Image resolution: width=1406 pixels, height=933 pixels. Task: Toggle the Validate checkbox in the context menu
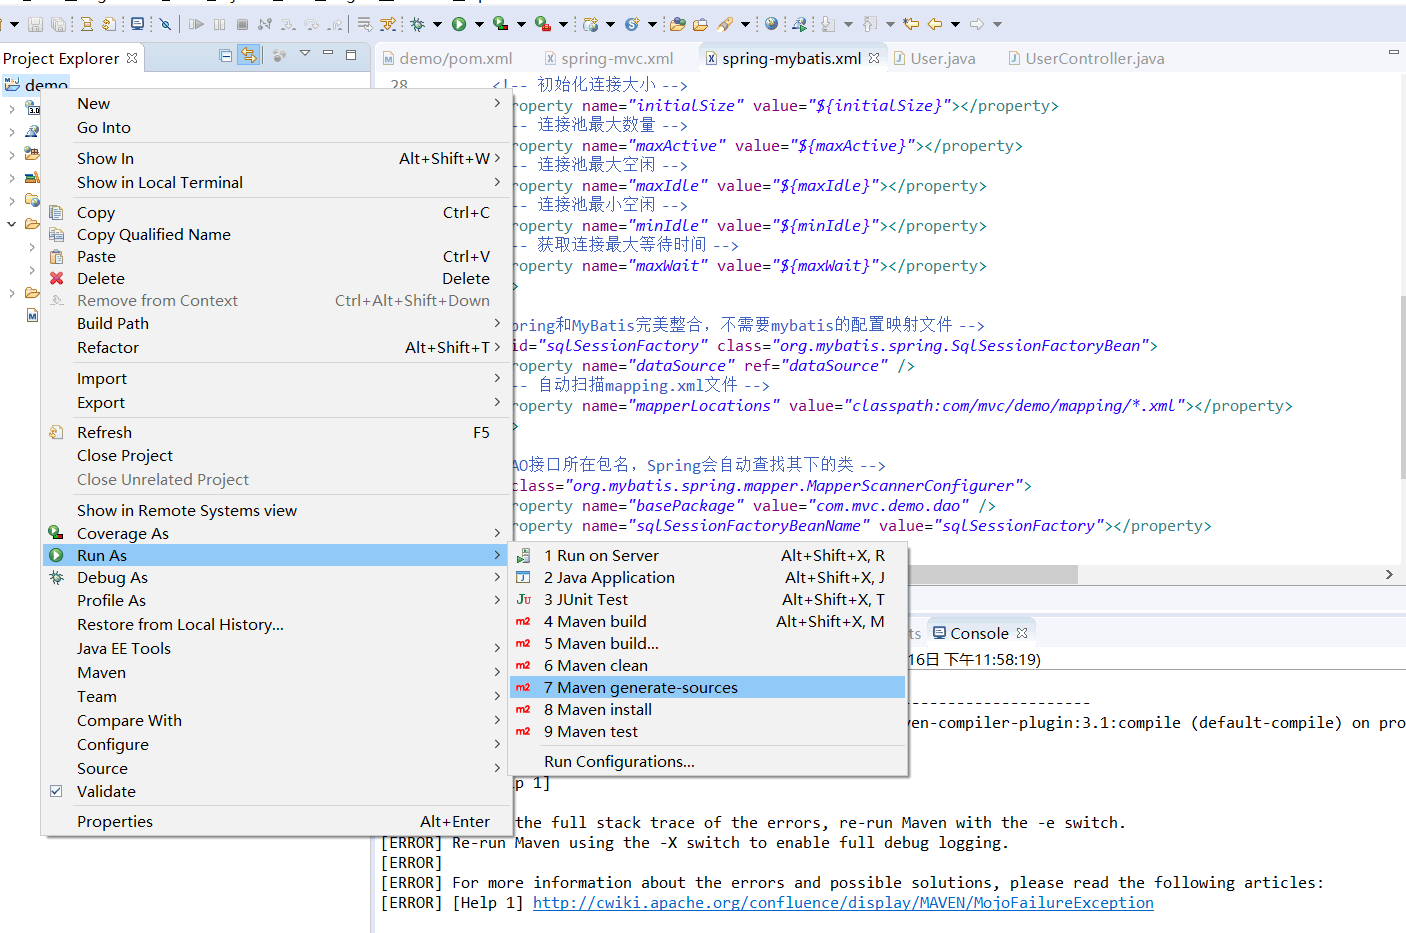coord(57,791)
